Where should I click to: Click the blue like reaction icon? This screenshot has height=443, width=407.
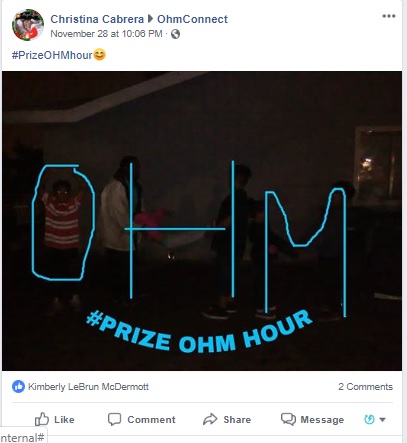point(18,387)
